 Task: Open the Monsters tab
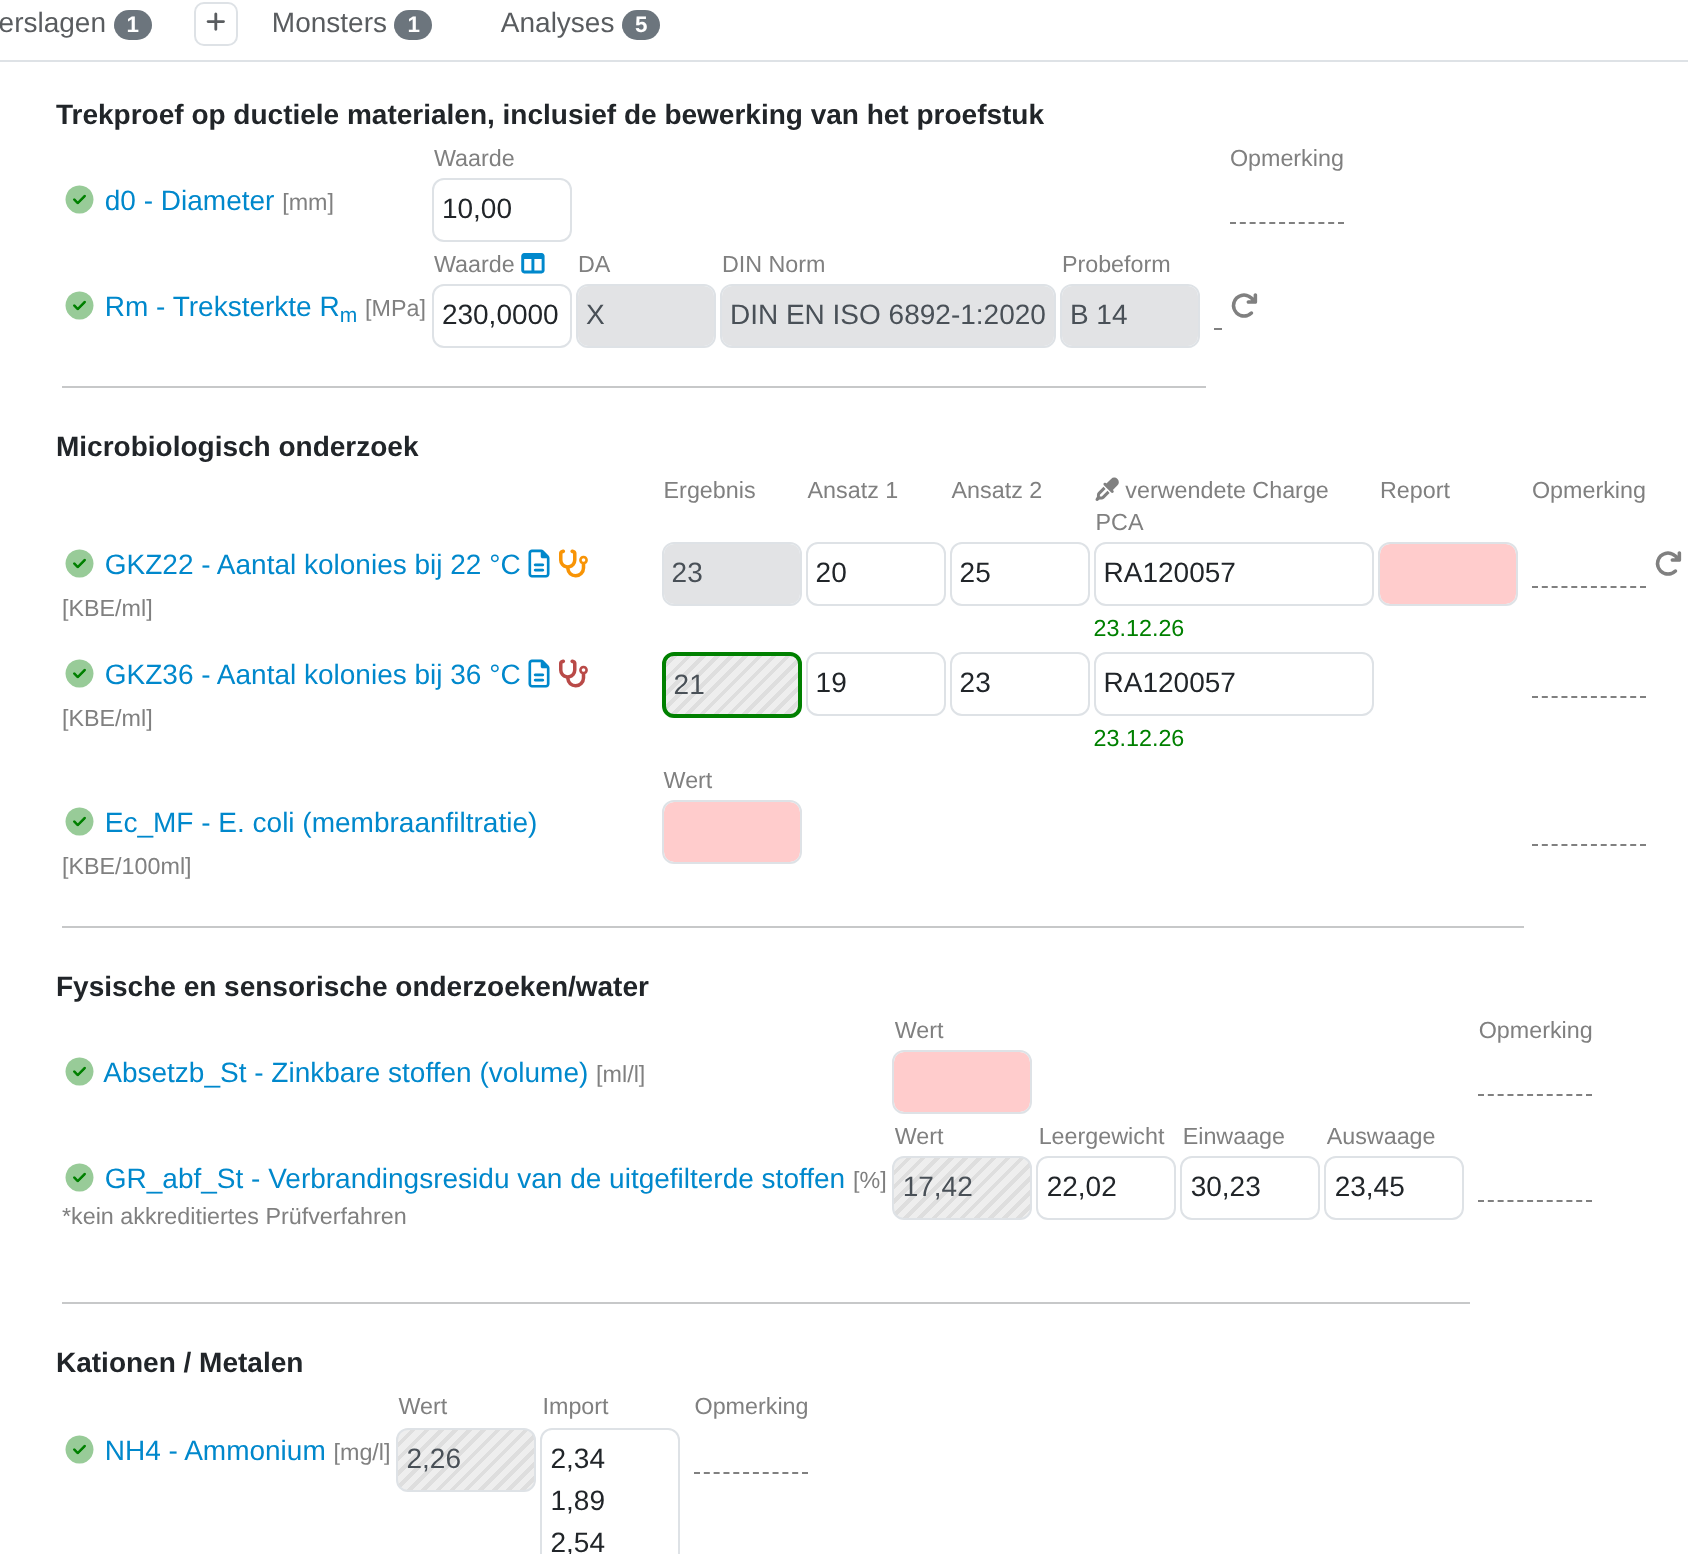(351, 23)
